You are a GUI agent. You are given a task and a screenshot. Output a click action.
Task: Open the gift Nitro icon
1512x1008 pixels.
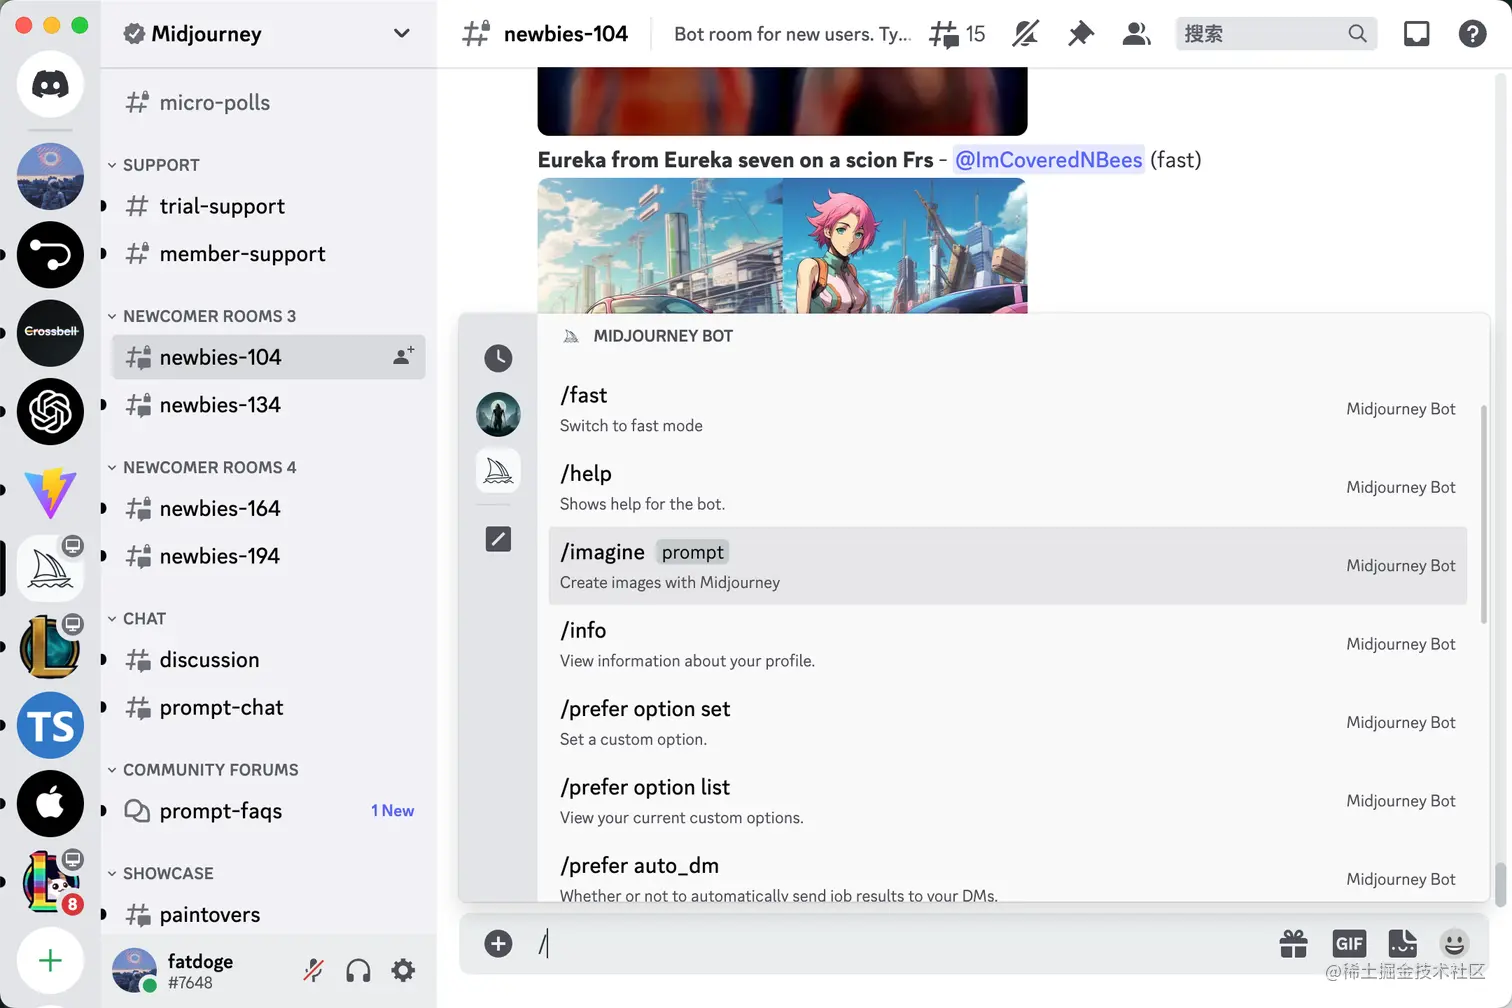[x=1293, y=943]
